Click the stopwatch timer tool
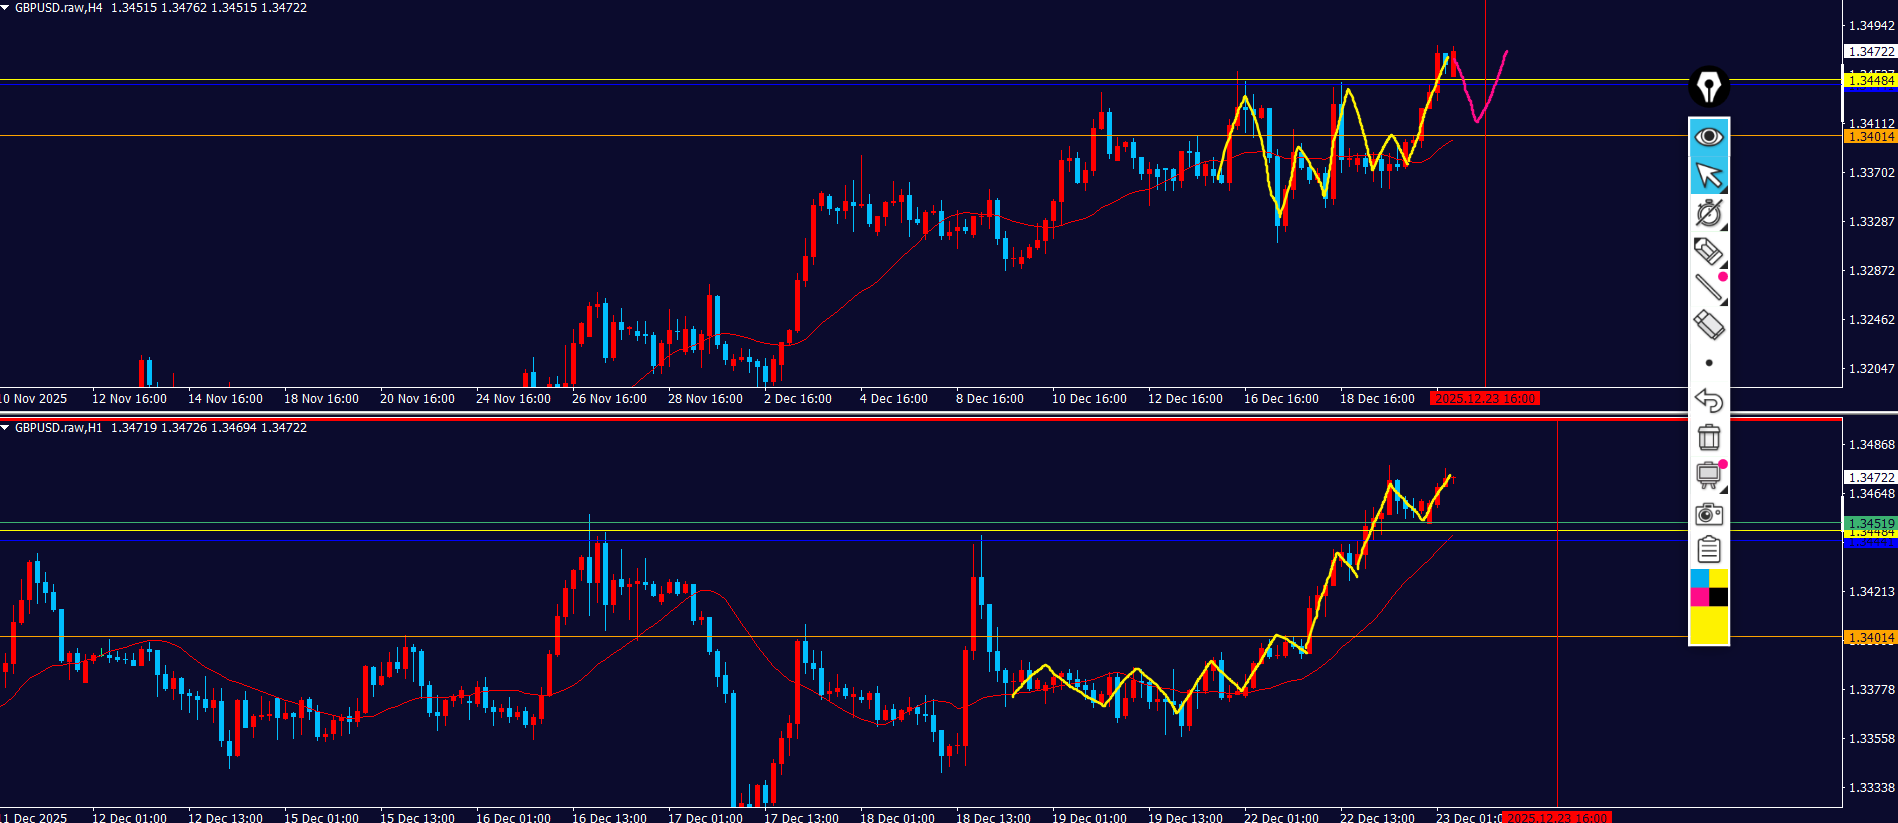Image resolution: width=1898 pixels, height=823 pixels. point(1709,213)
